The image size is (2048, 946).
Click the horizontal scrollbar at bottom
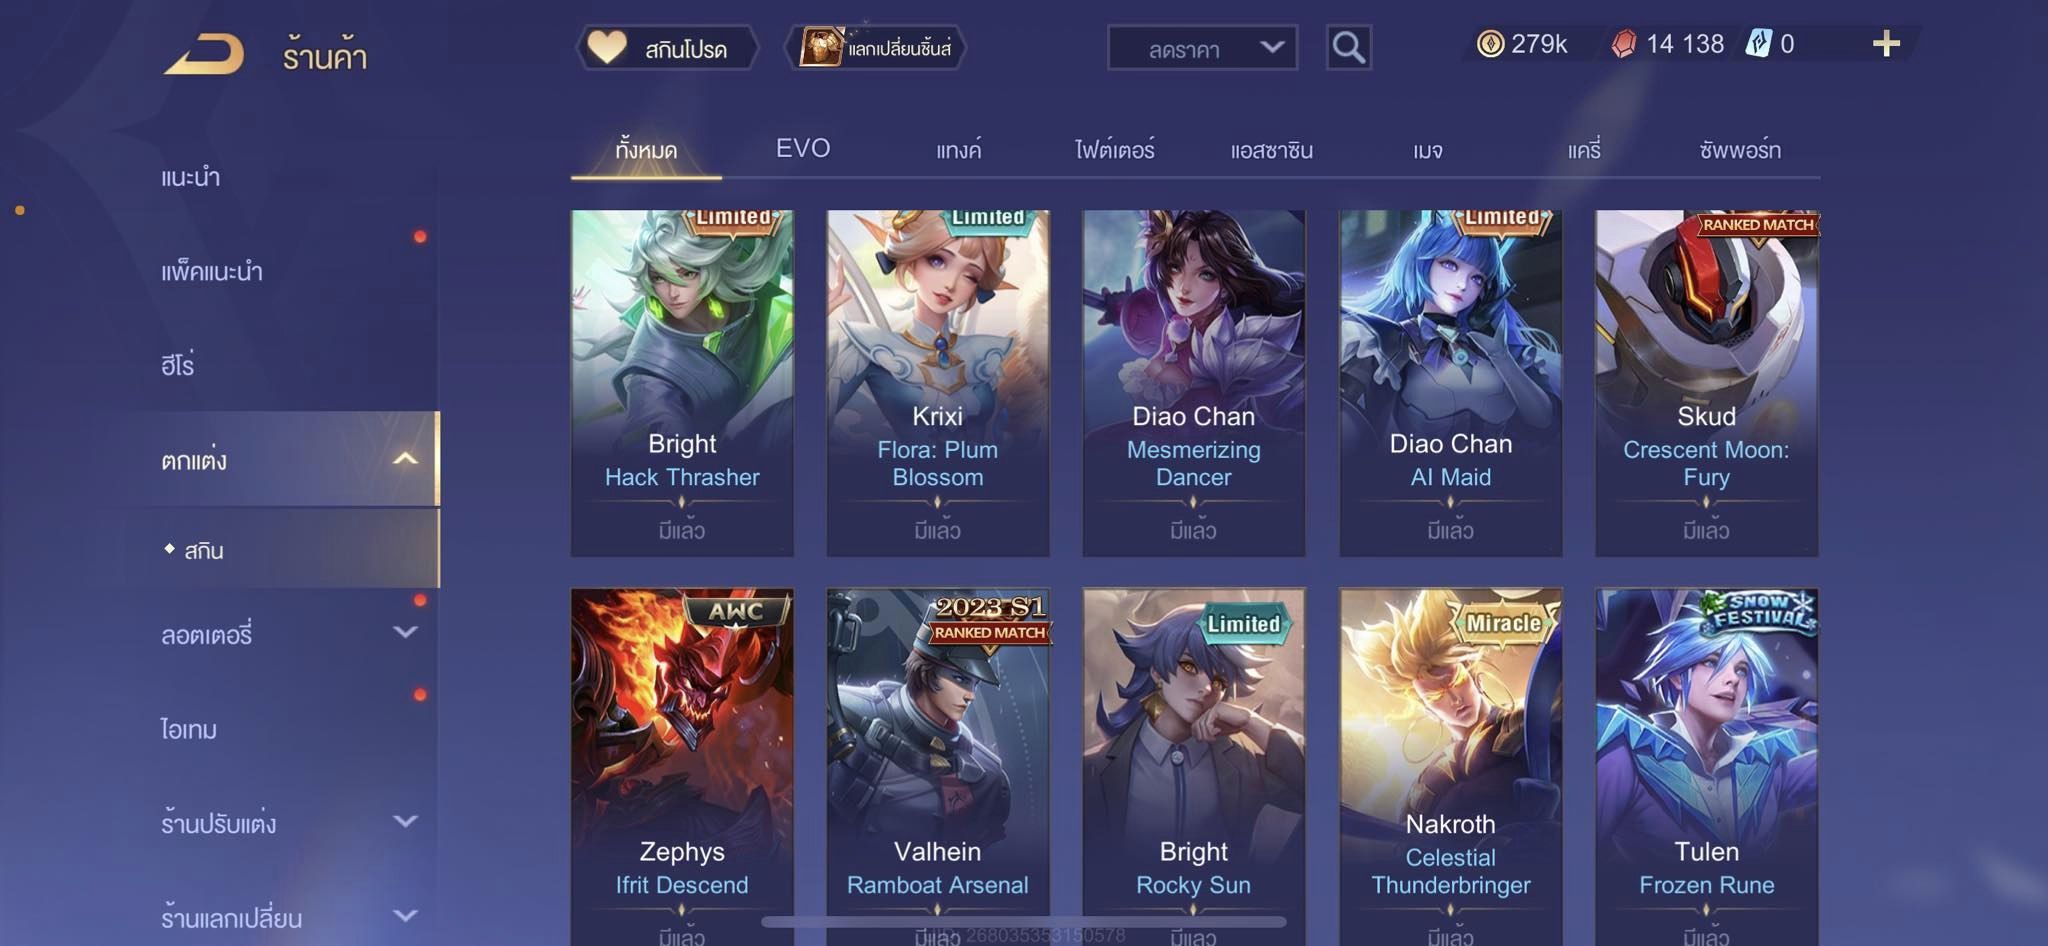pyautogui.click(x=1024, y=921)
